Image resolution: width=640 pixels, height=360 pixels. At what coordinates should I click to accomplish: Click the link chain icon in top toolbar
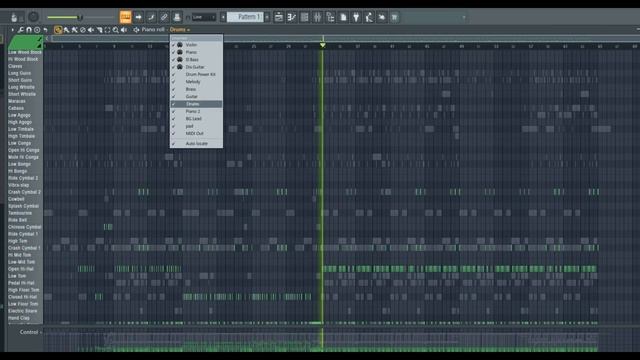[x=164, y=17]
